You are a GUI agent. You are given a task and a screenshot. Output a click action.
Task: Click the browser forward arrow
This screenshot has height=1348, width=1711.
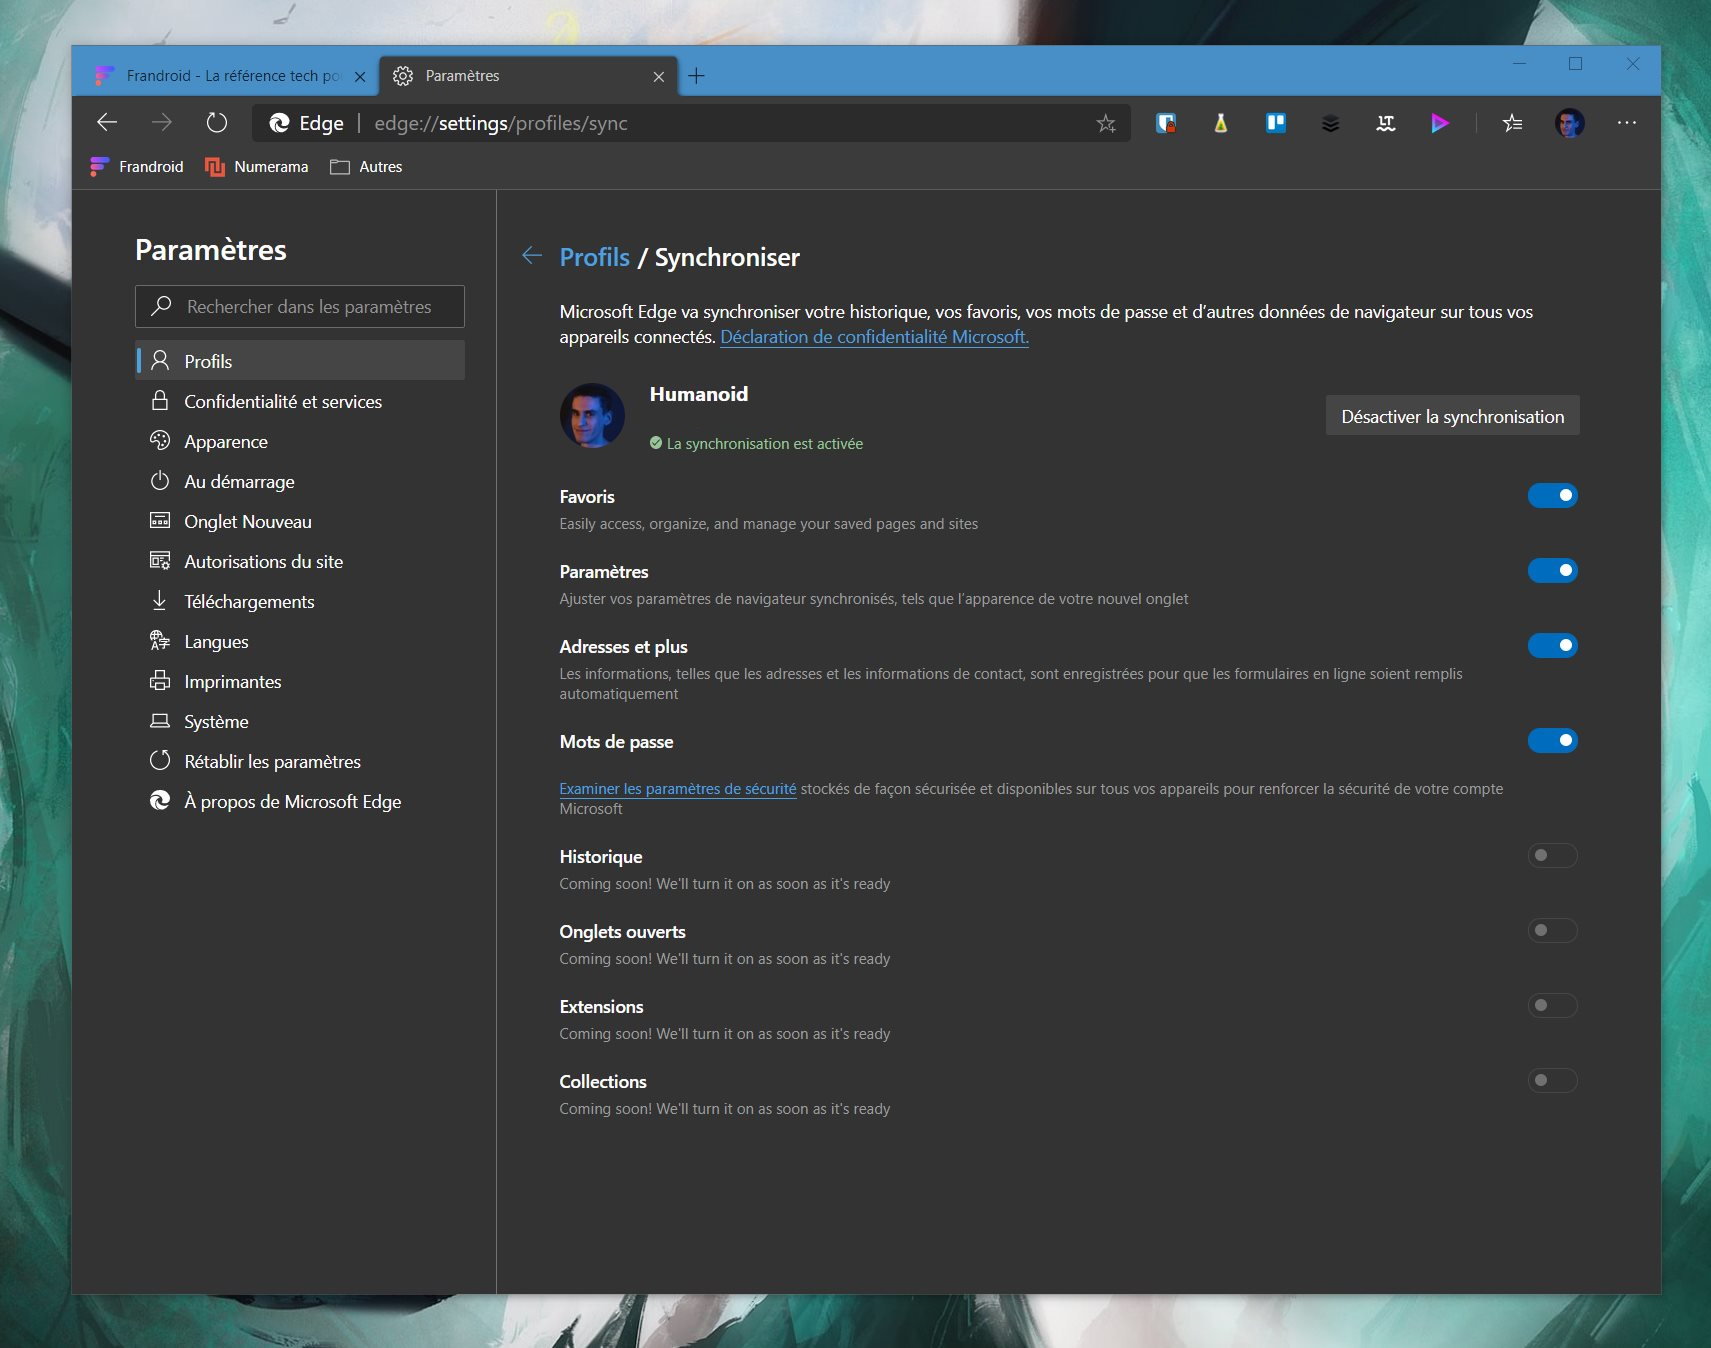162,123
